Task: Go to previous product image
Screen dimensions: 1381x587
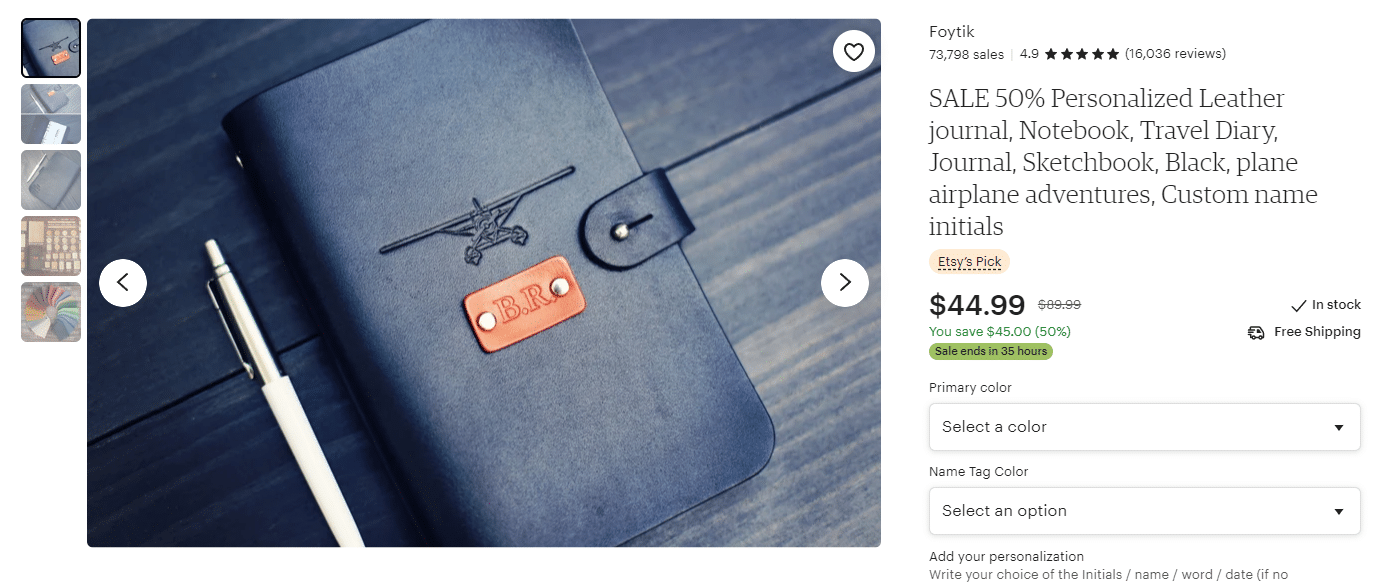Action: click(123, 283)
